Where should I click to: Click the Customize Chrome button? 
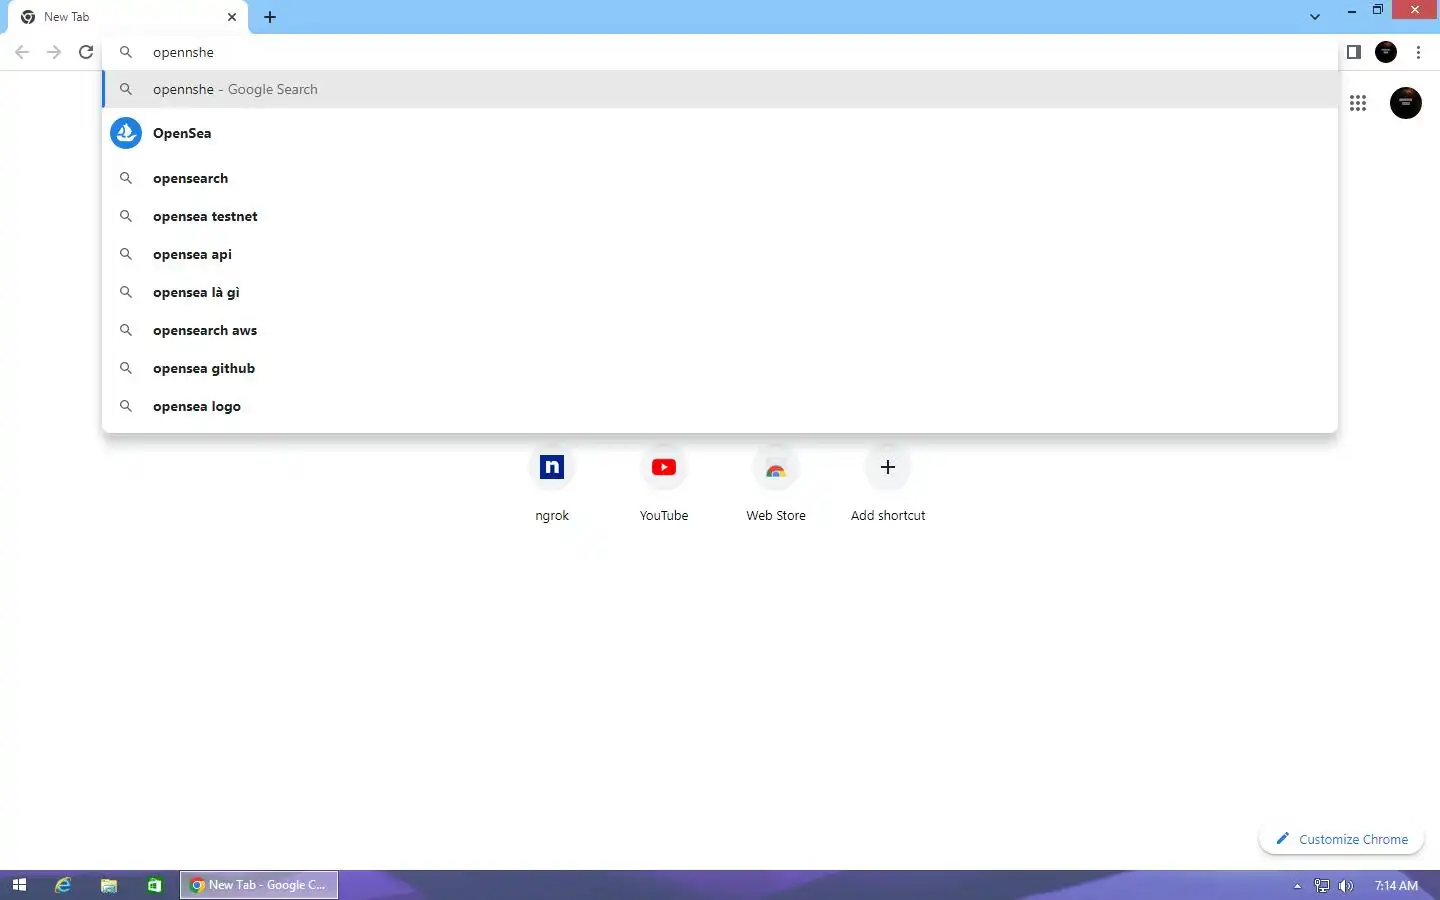[x=1341, y=839]
